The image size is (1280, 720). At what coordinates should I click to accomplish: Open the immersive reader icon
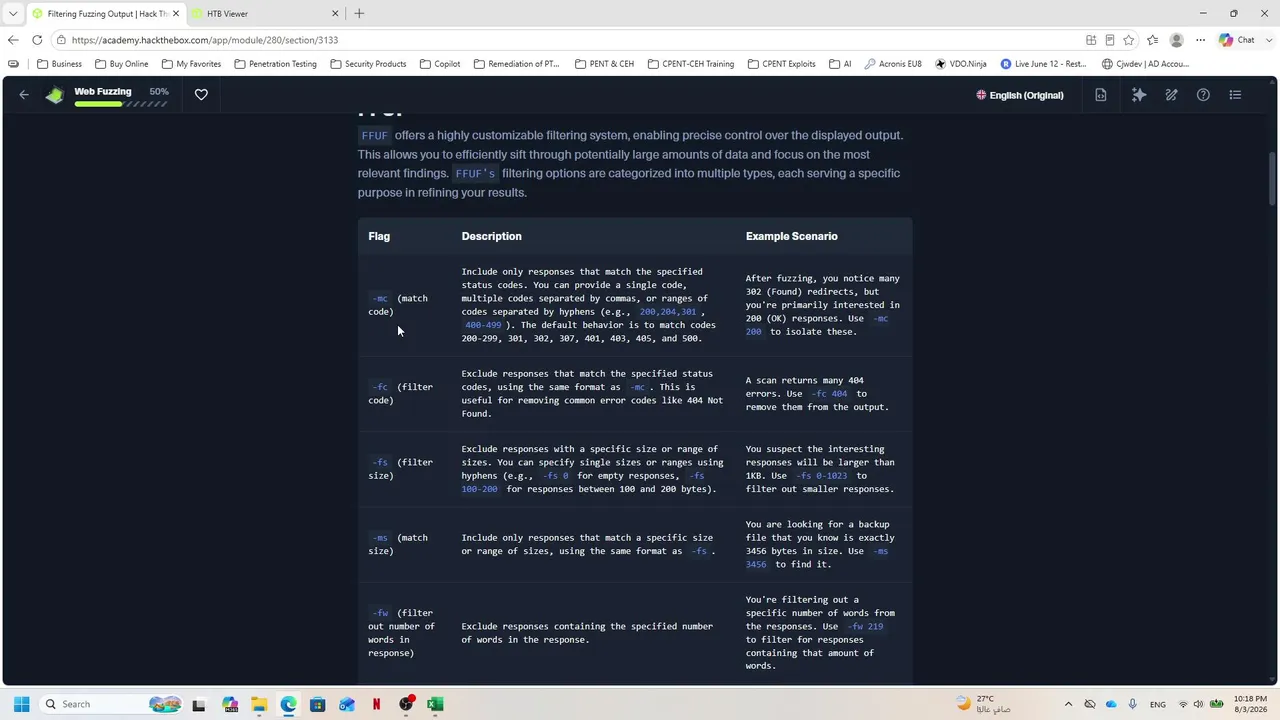tap(1110, 40)
